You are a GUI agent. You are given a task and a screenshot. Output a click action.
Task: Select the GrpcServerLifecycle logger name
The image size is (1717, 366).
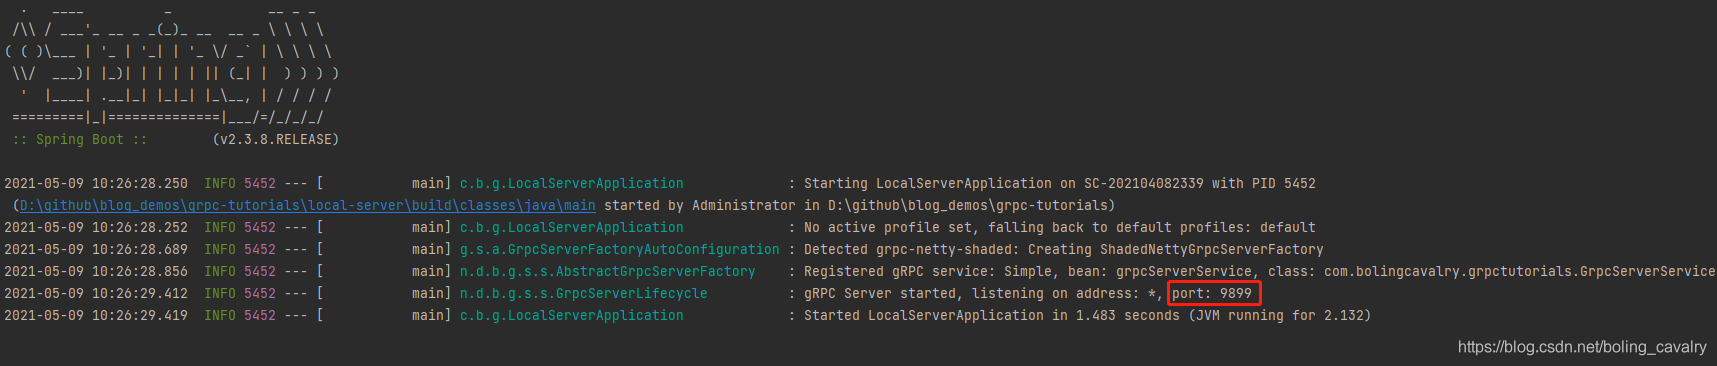(x=583, y=293)
